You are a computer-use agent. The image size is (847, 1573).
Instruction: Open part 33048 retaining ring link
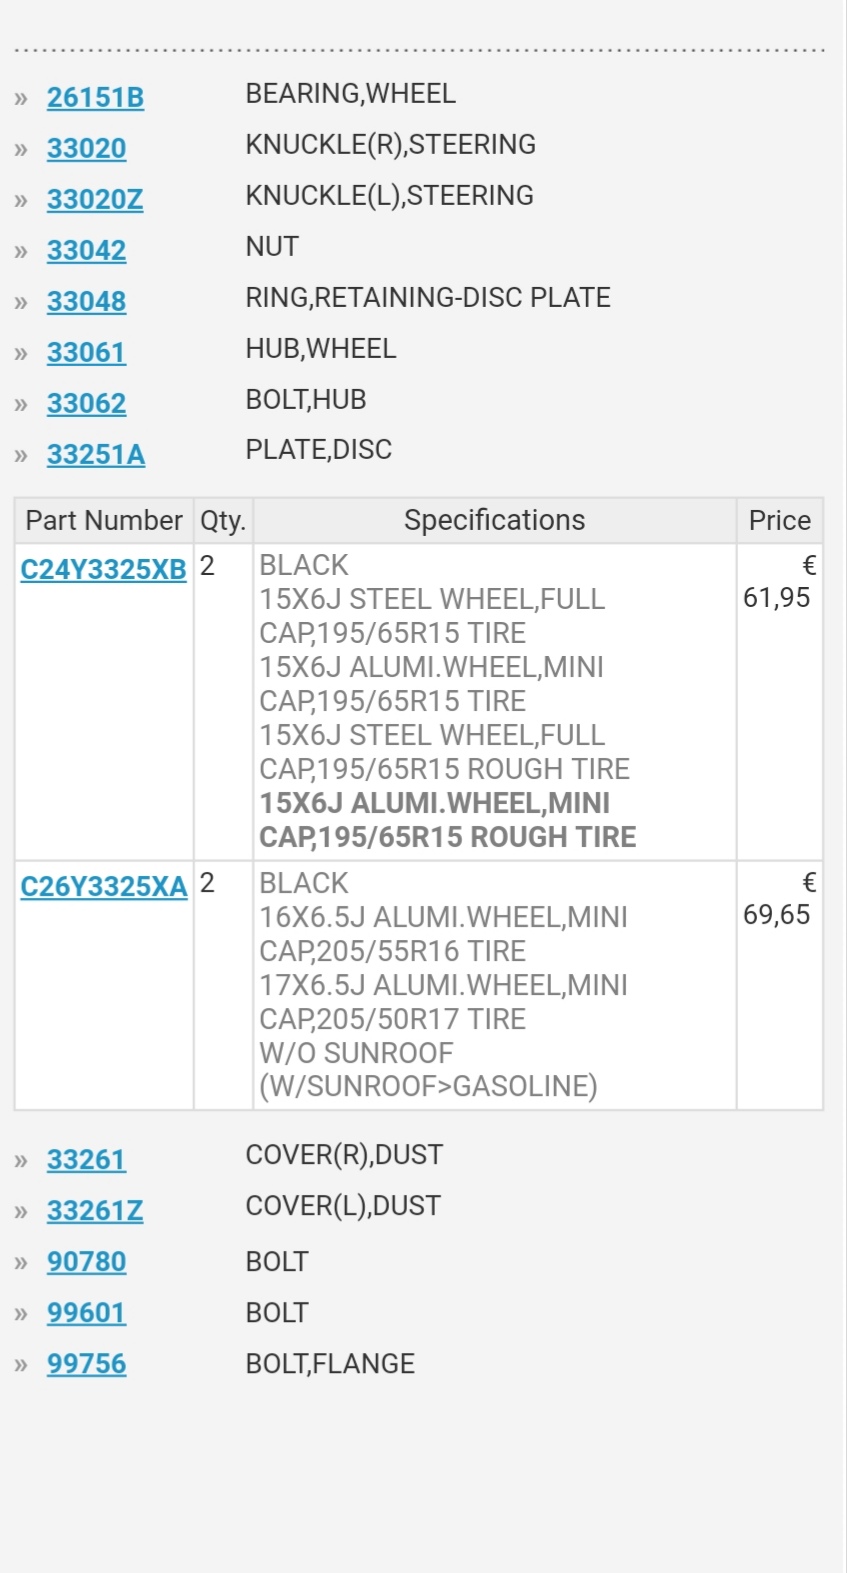pyautogui.click(x=86, y=301)
